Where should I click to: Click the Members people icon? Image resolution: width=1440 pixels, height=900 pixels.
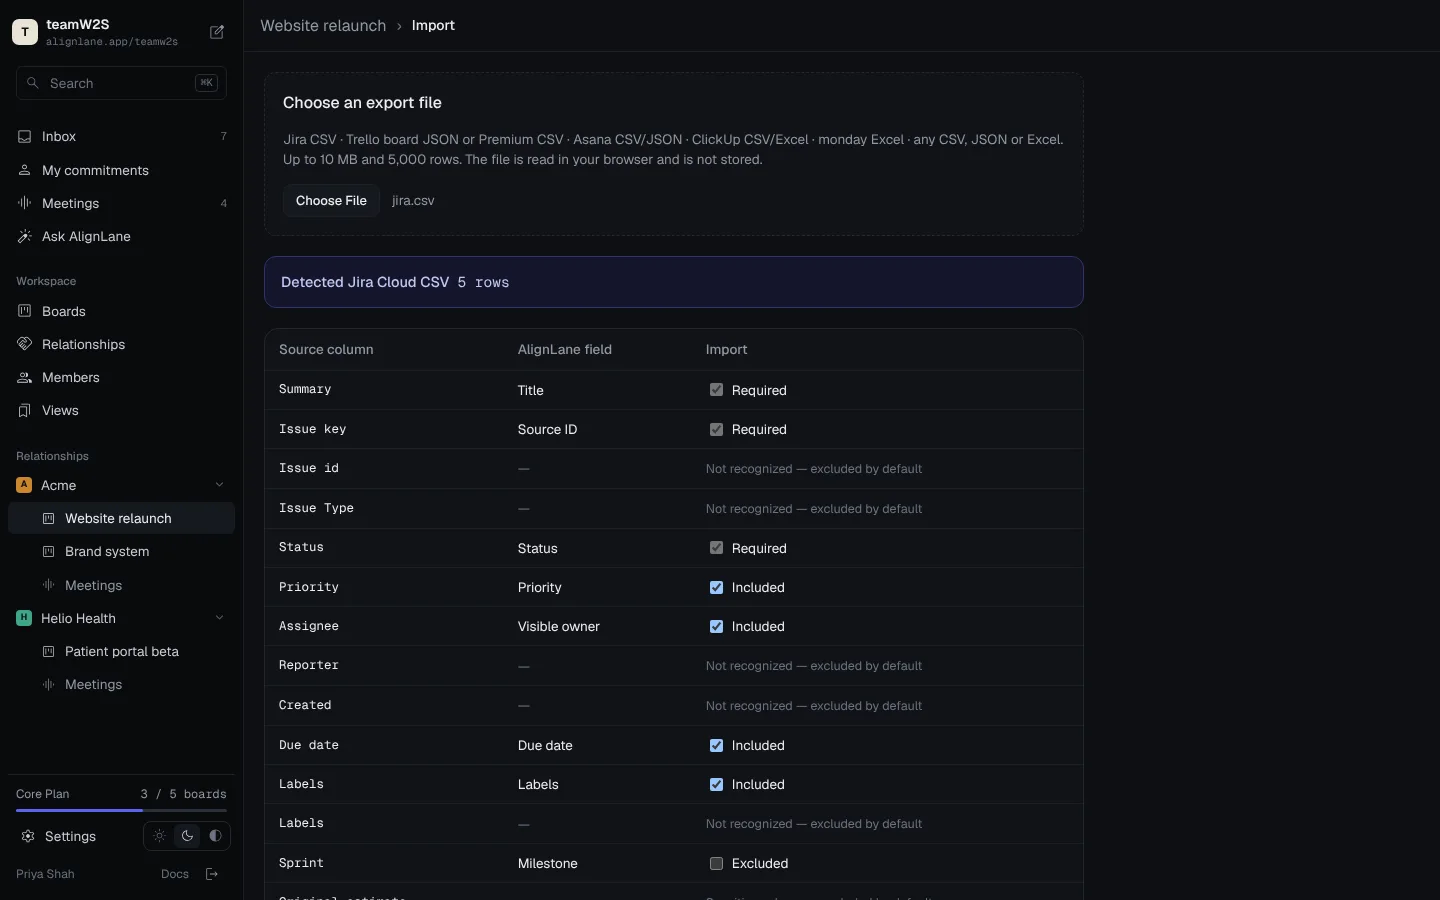pos(25,377)
